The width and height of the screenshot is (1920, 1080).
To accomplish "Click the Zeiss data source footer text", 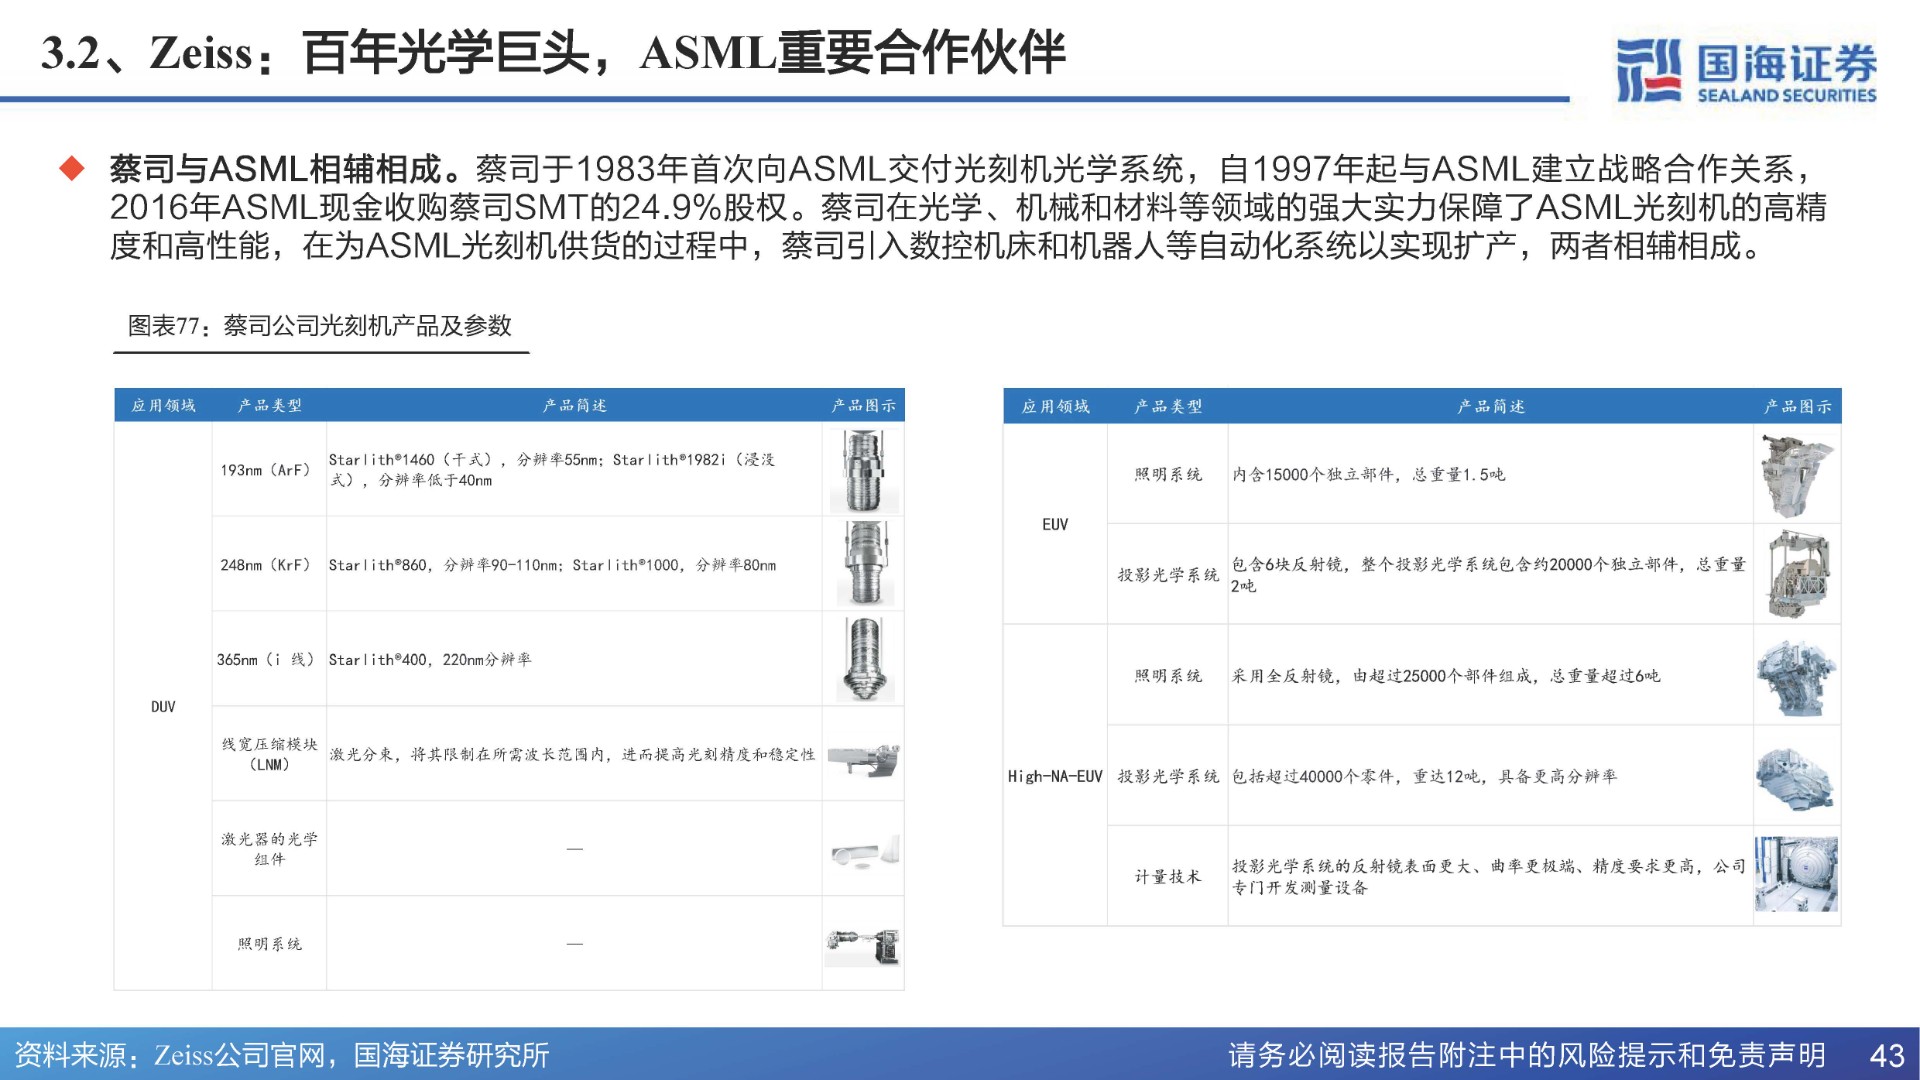I will coord(282,1056).
